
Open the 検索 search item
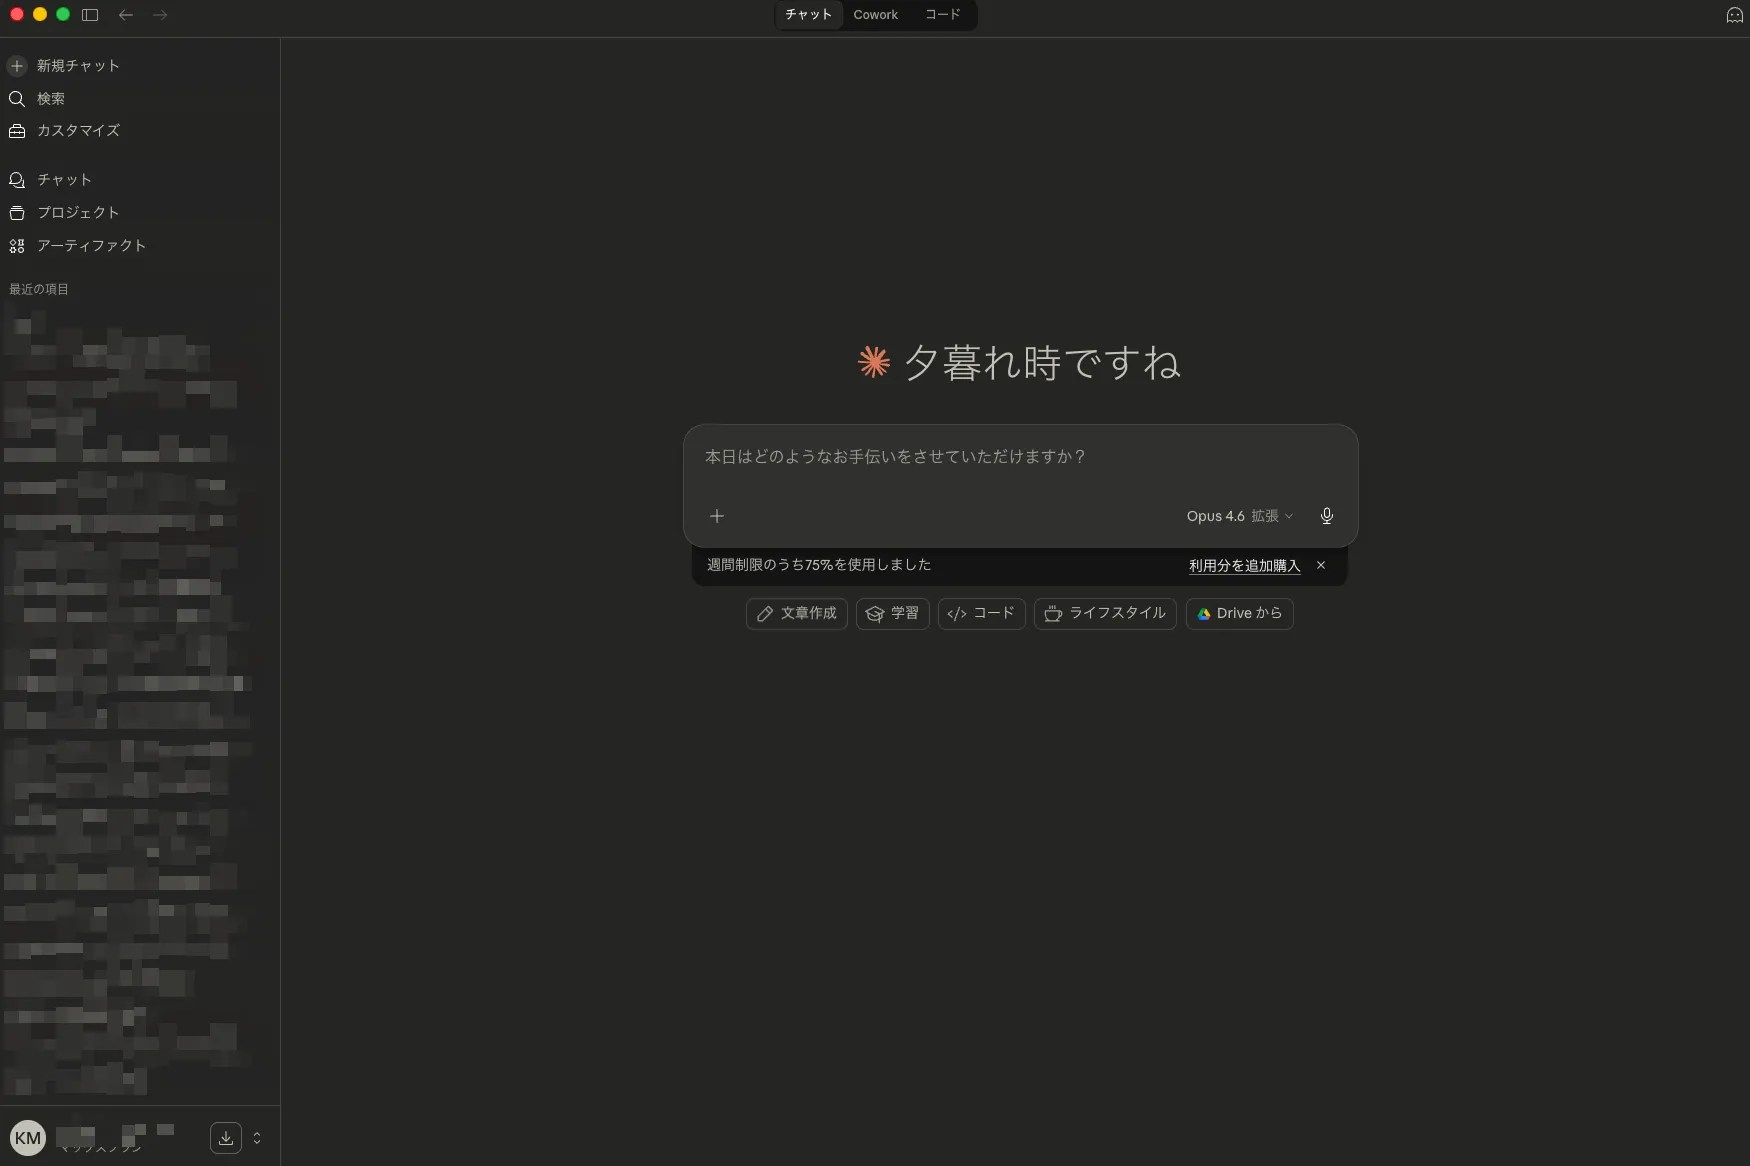(x=37, y=99)
